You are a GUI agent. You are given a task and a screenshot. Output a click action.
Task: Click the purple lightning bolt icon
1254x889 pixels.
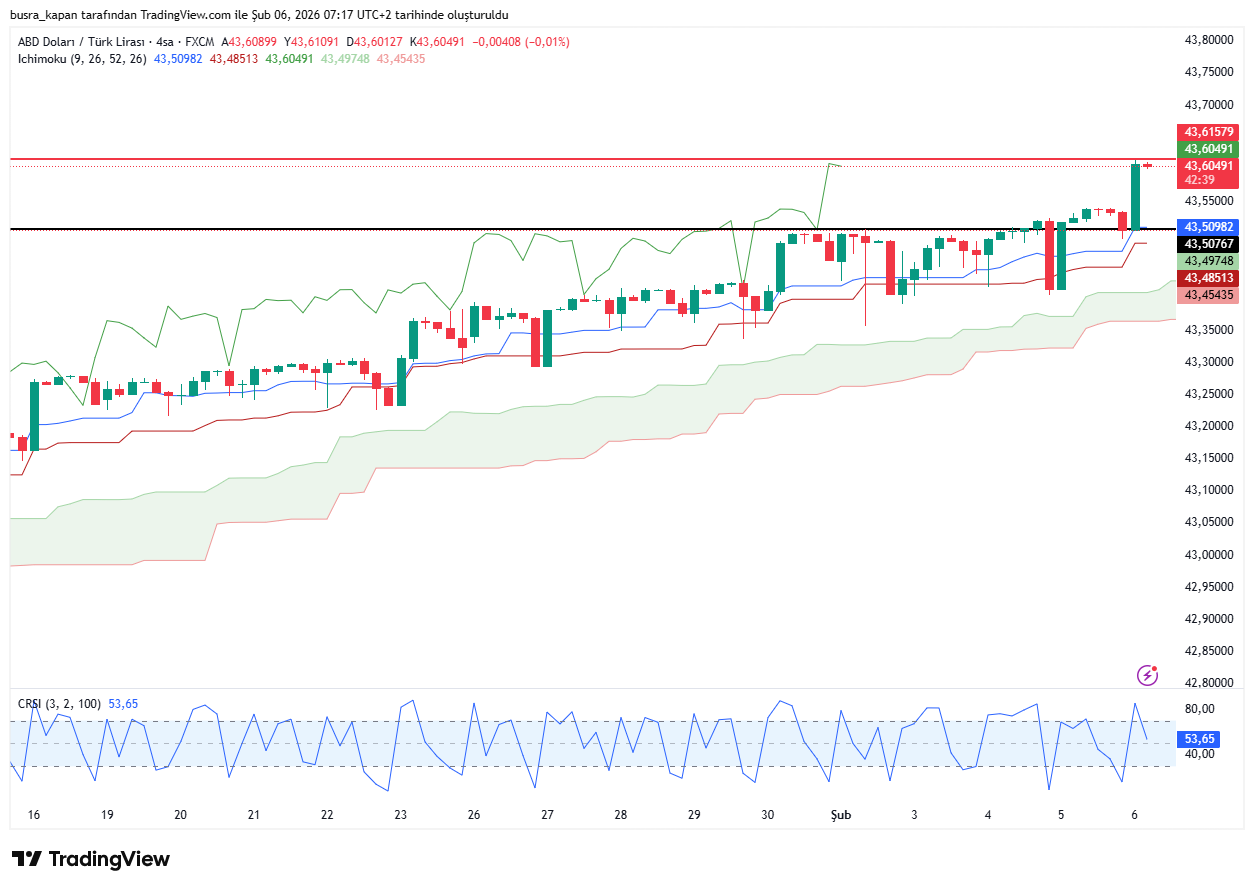tap(1147, 676)
